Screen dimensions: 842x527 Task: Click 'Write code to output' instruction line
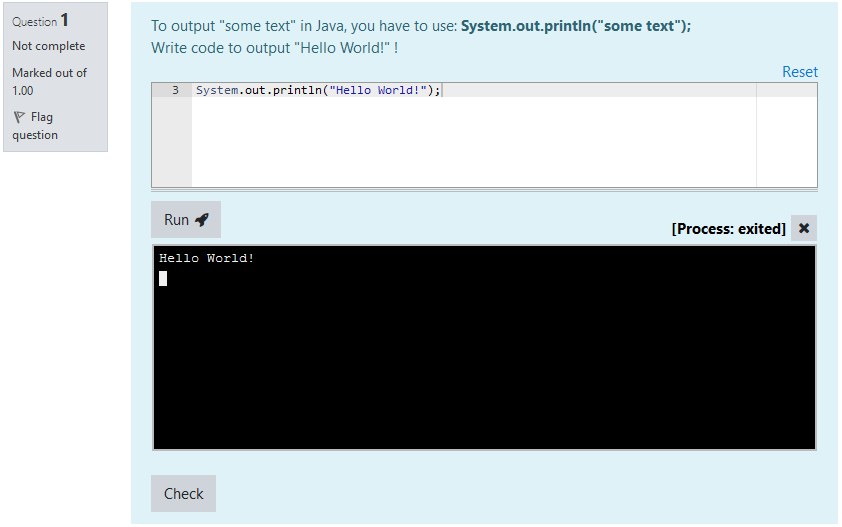[x=274, y=48]
